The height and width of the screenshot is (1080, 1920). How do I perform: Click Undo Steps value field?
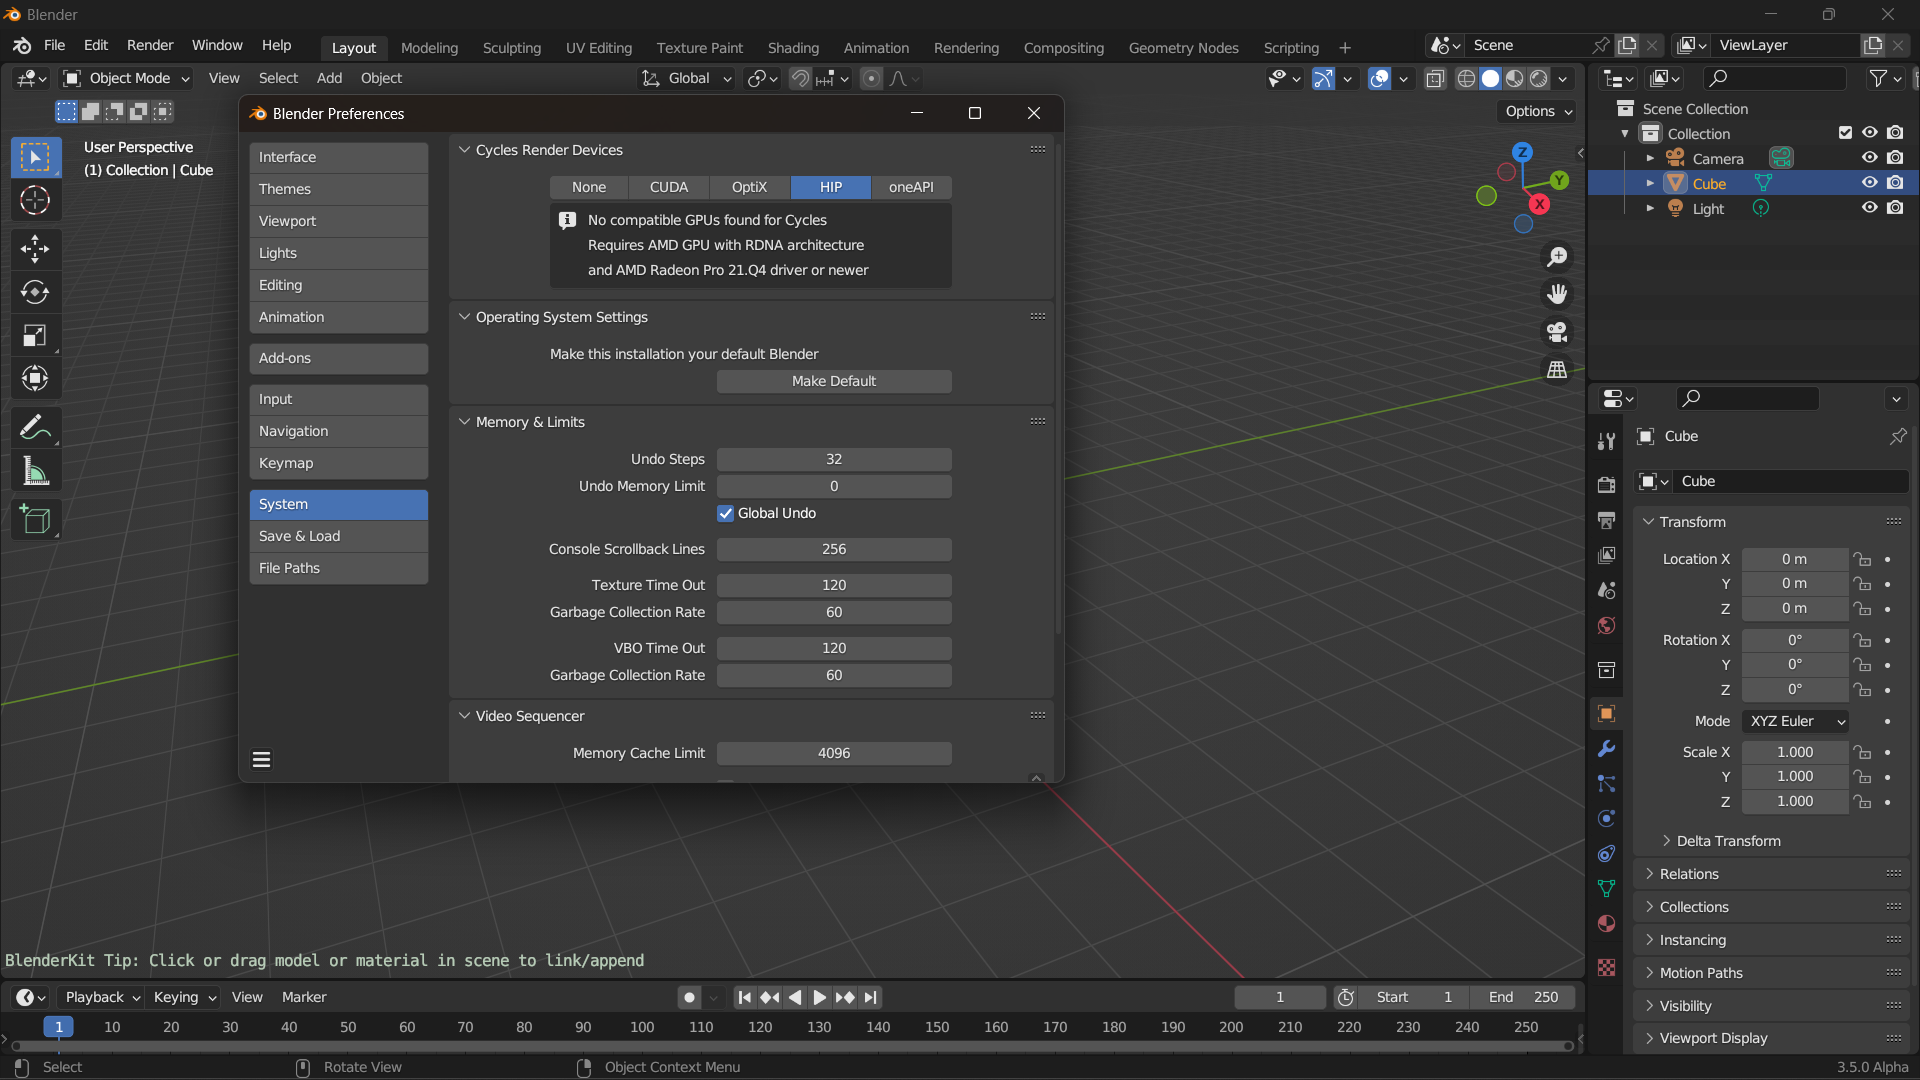[x=834, y=459]
